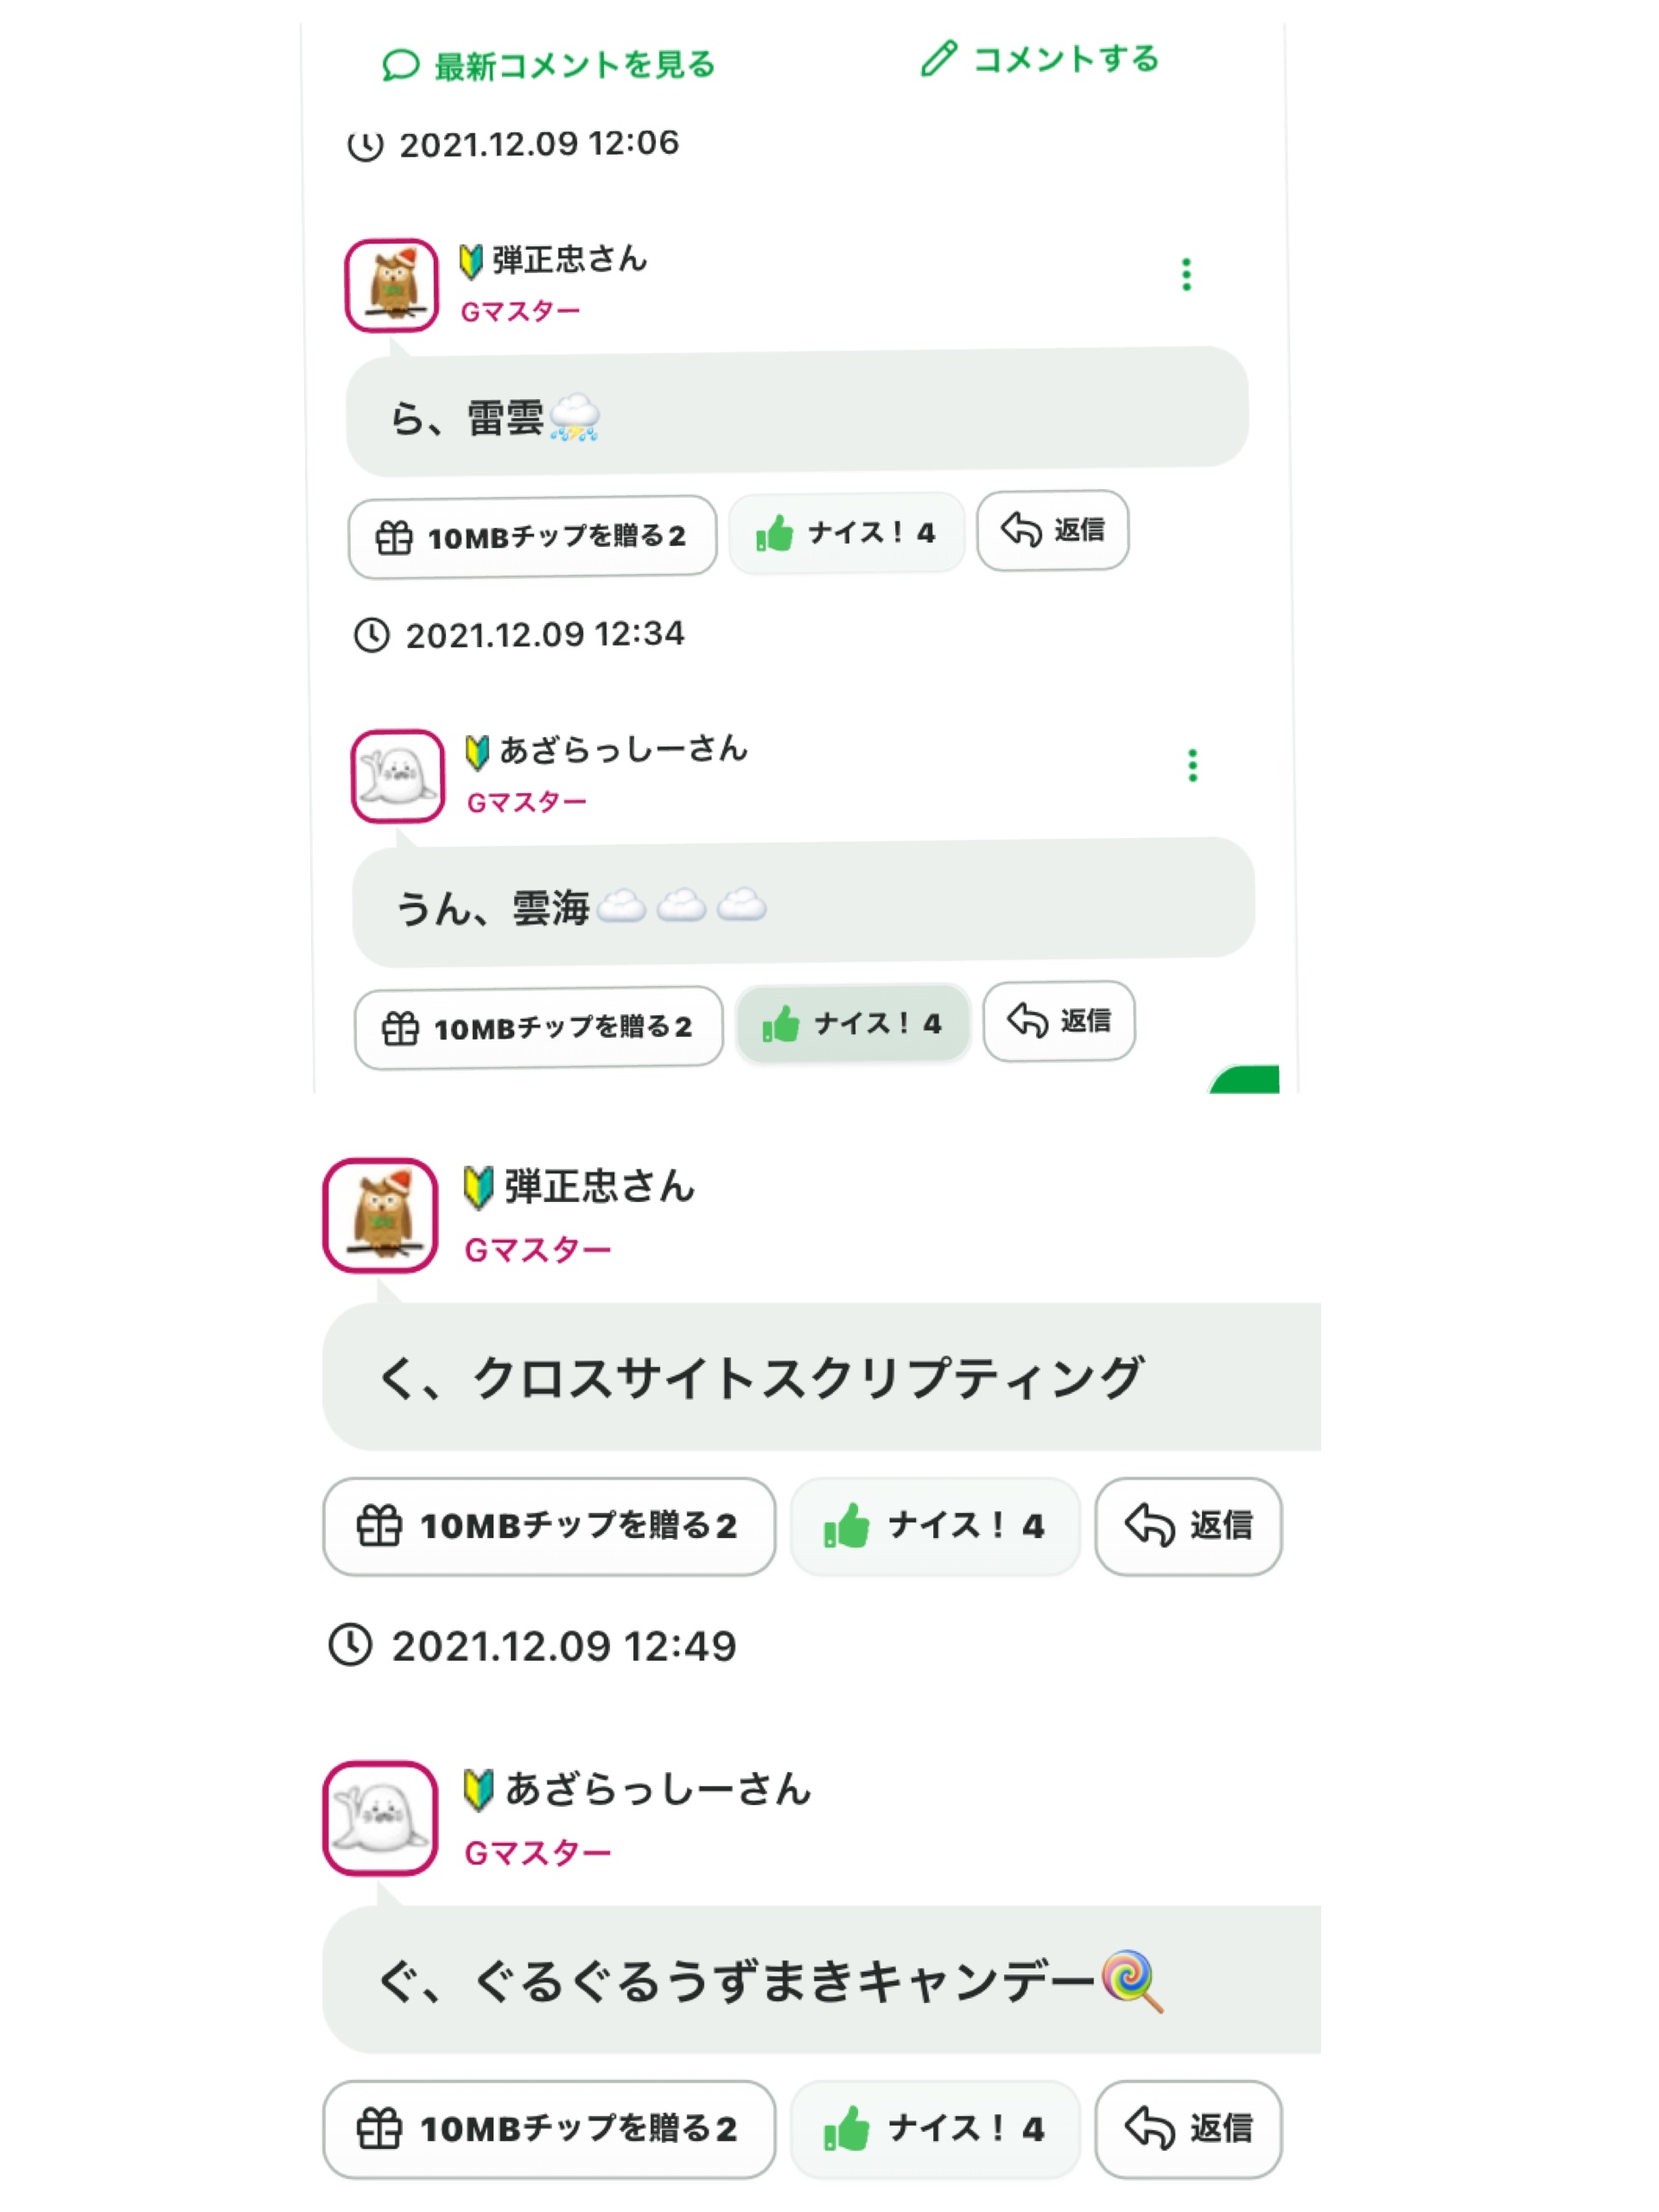Viewport: 1659px width, 2212px height.
Task: Toggle ナイス! on the 雲海 comment
Action: point(852,1024)
